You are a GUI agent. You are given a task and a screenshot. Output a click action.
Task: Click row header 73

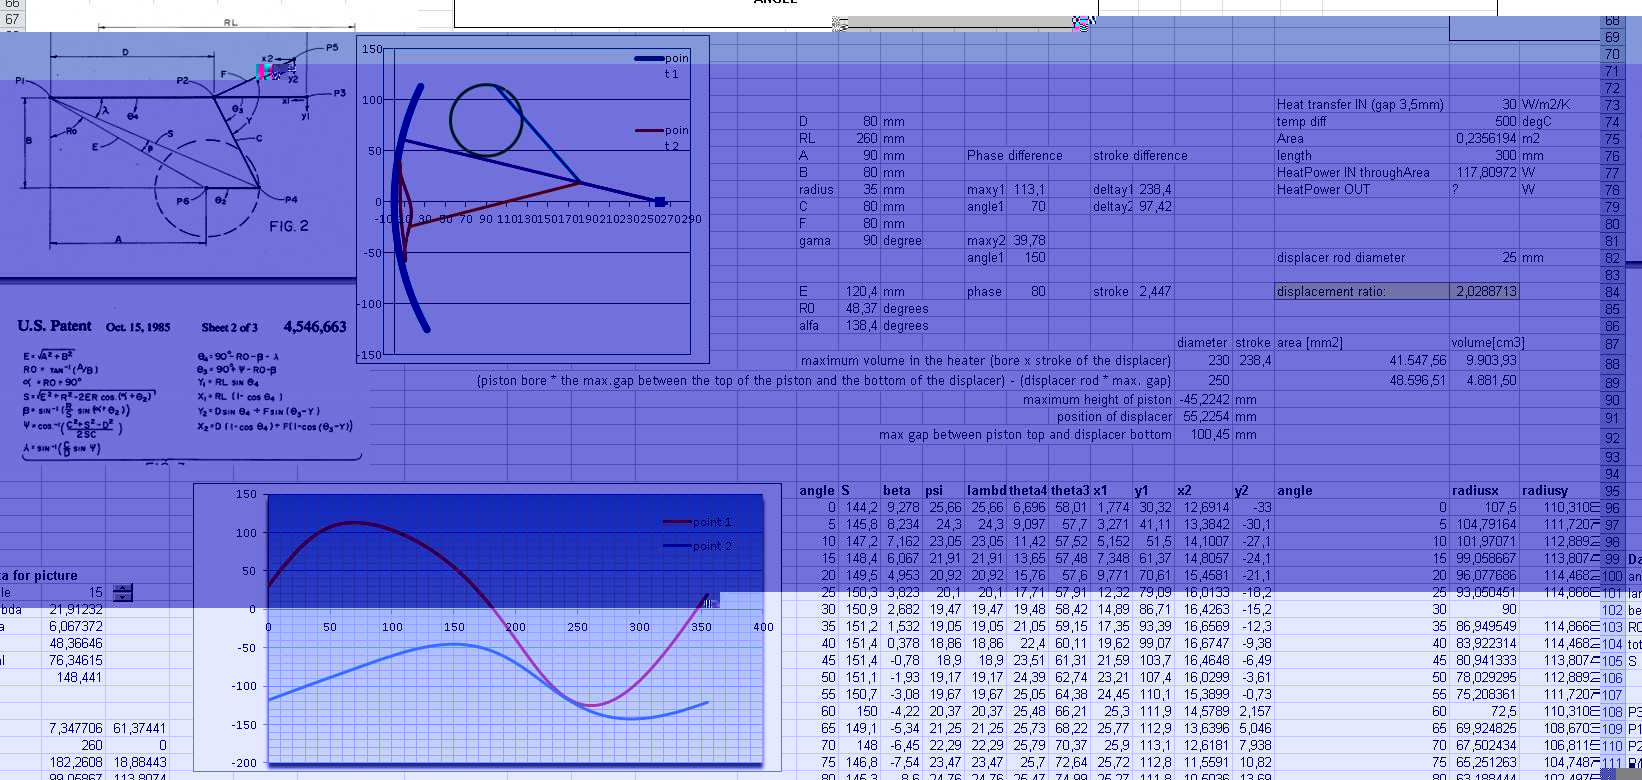click(1612, 105)
